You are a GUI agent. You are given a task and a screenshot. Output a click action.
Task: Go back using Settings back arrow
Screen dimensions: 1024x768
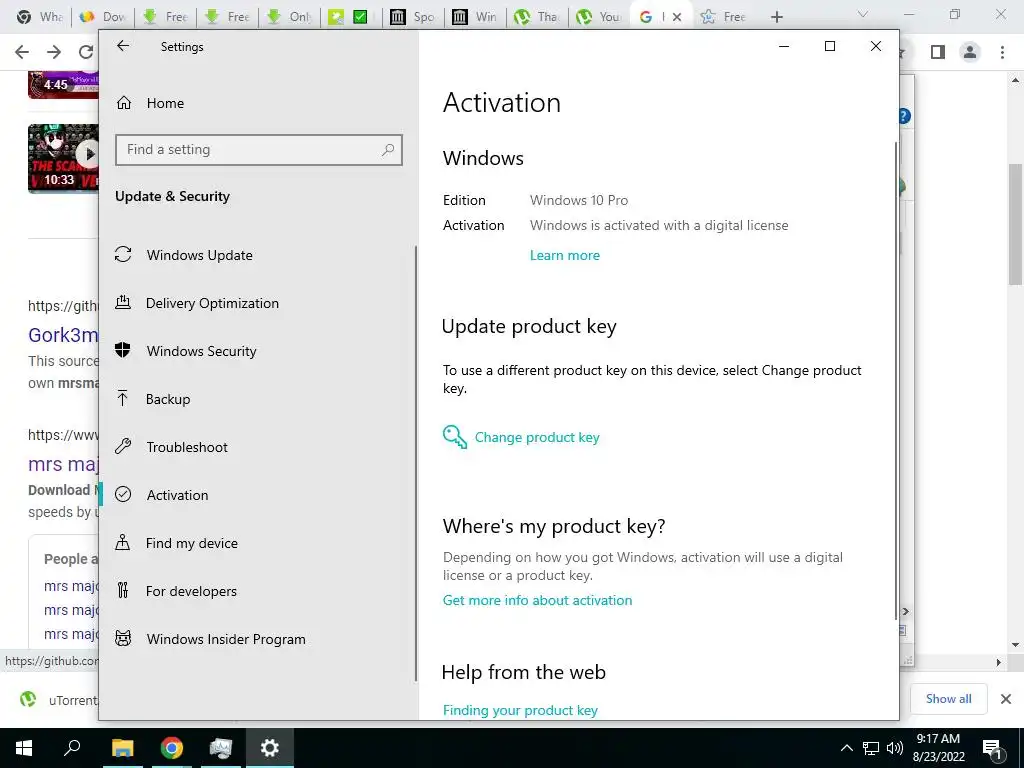point(123,46)
